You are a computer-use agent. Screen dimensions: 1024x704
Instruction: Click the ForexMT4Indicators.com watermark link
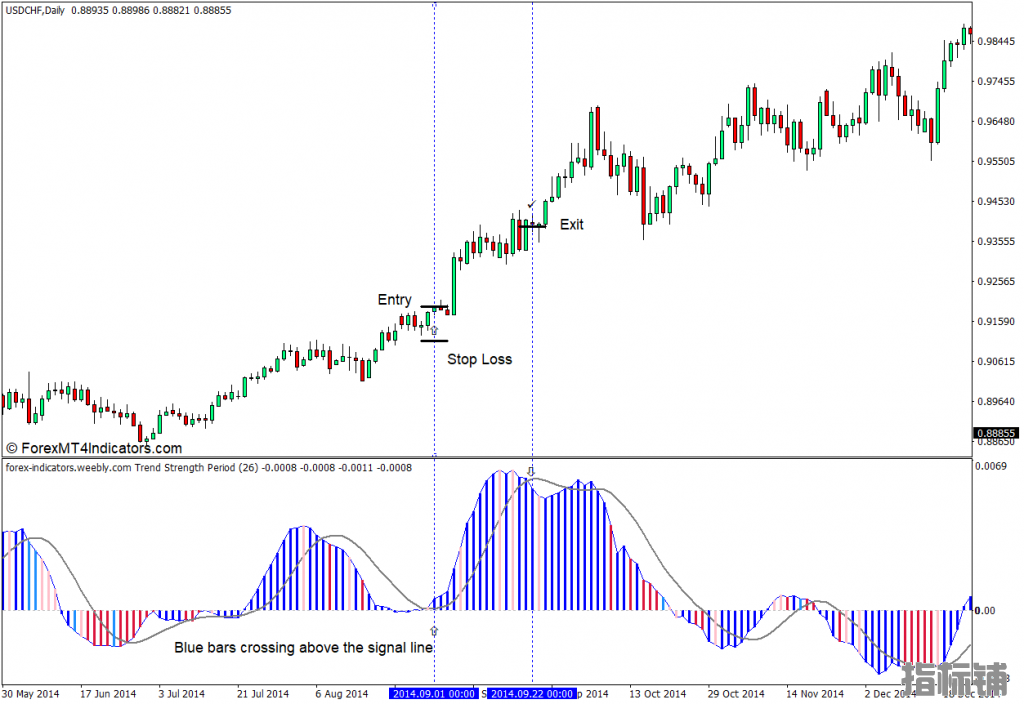pyautogui.click(x=94, y=449)
